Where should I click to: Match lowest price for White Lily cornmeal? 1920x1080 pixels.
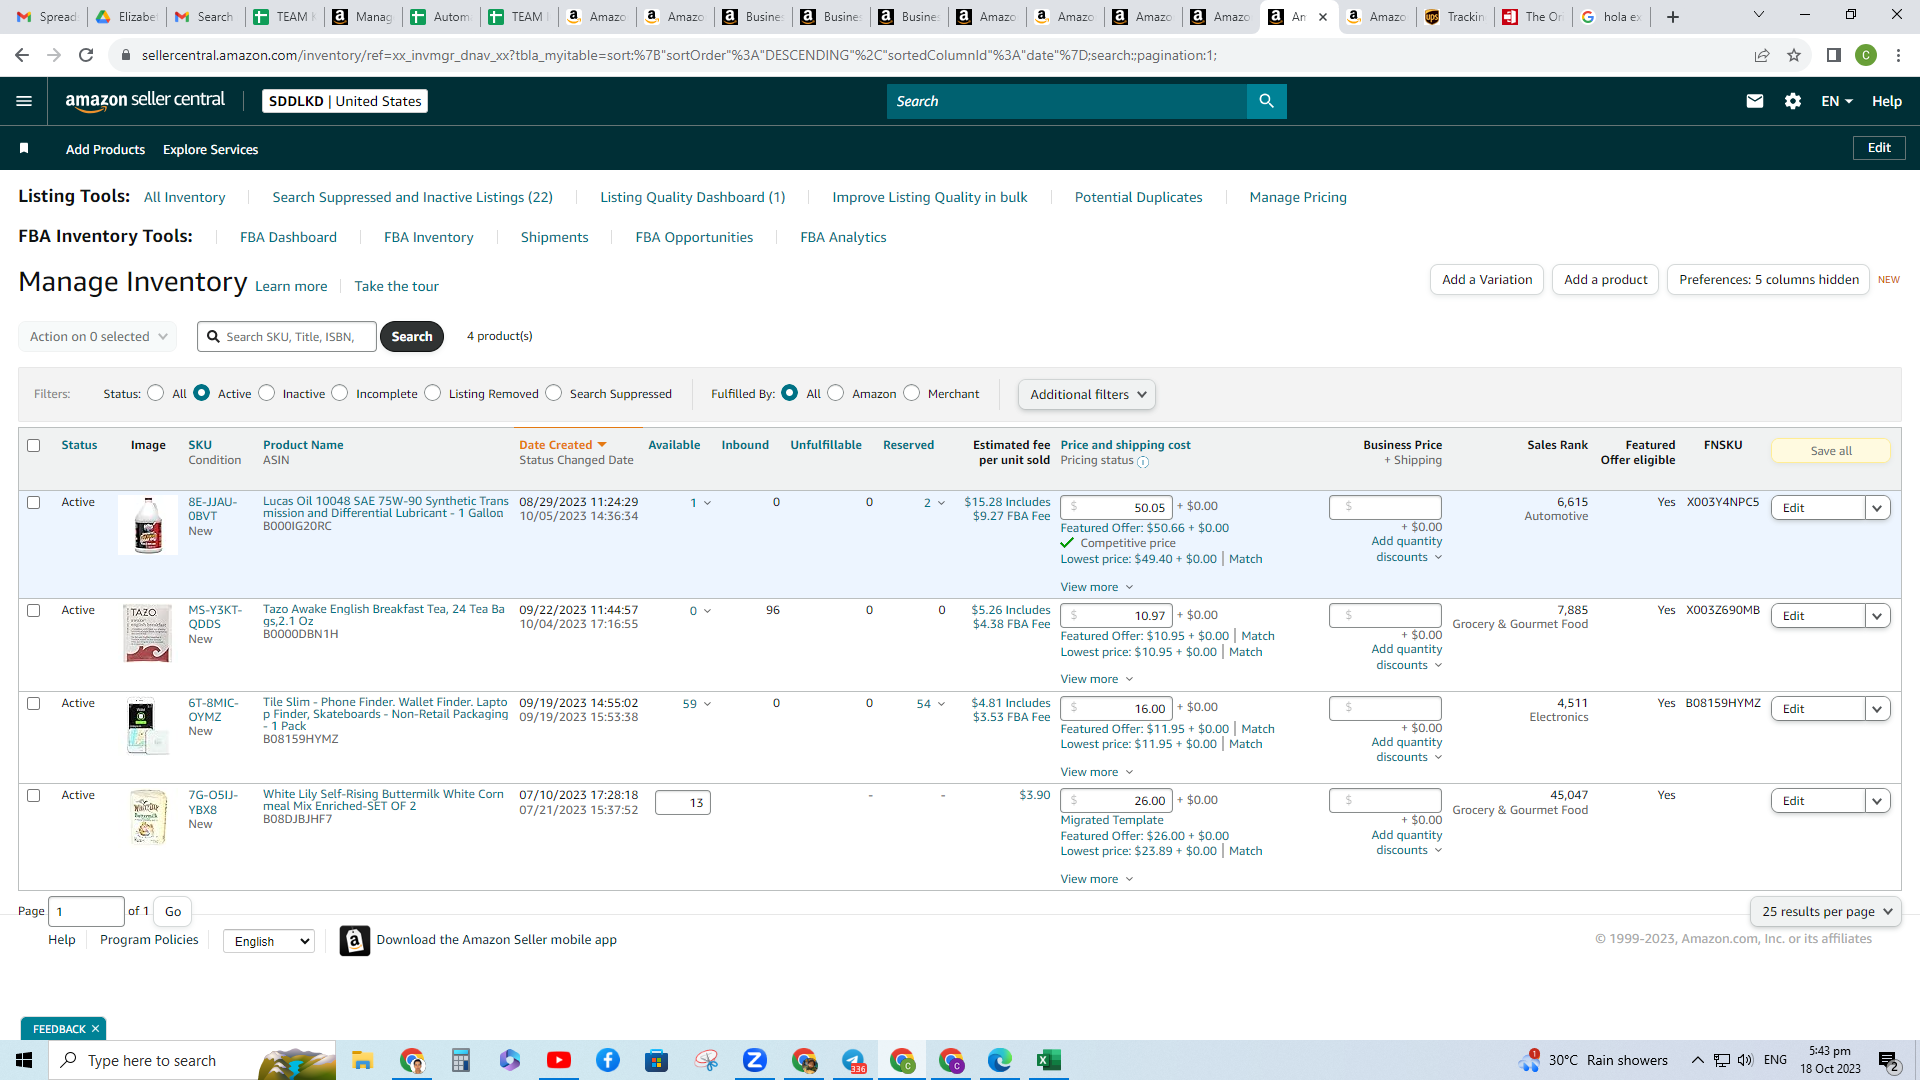pyautogui.click(x=1246, y=851)
